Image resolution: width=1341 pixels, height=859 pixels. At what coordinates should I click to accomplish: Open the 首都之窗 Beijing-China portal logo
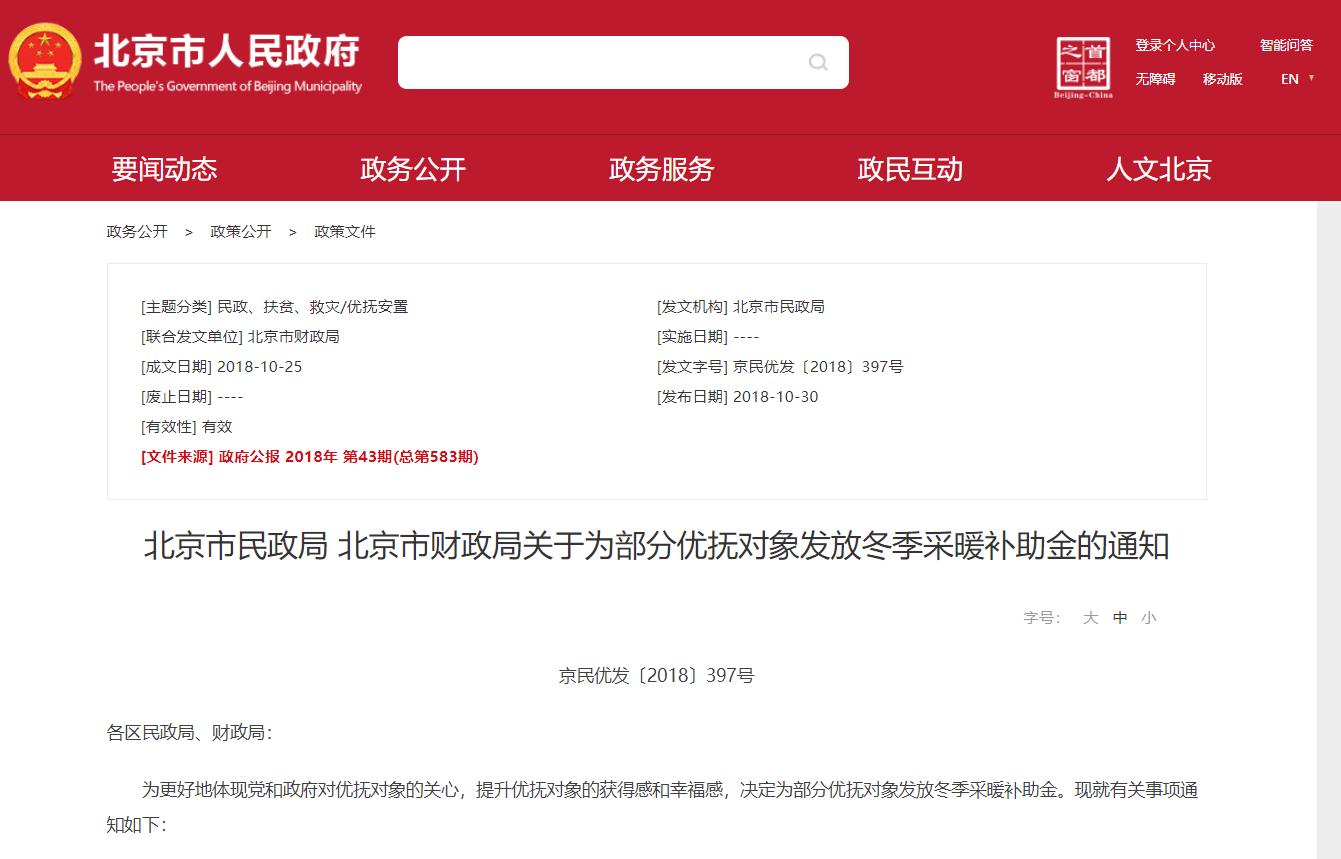1083,62
